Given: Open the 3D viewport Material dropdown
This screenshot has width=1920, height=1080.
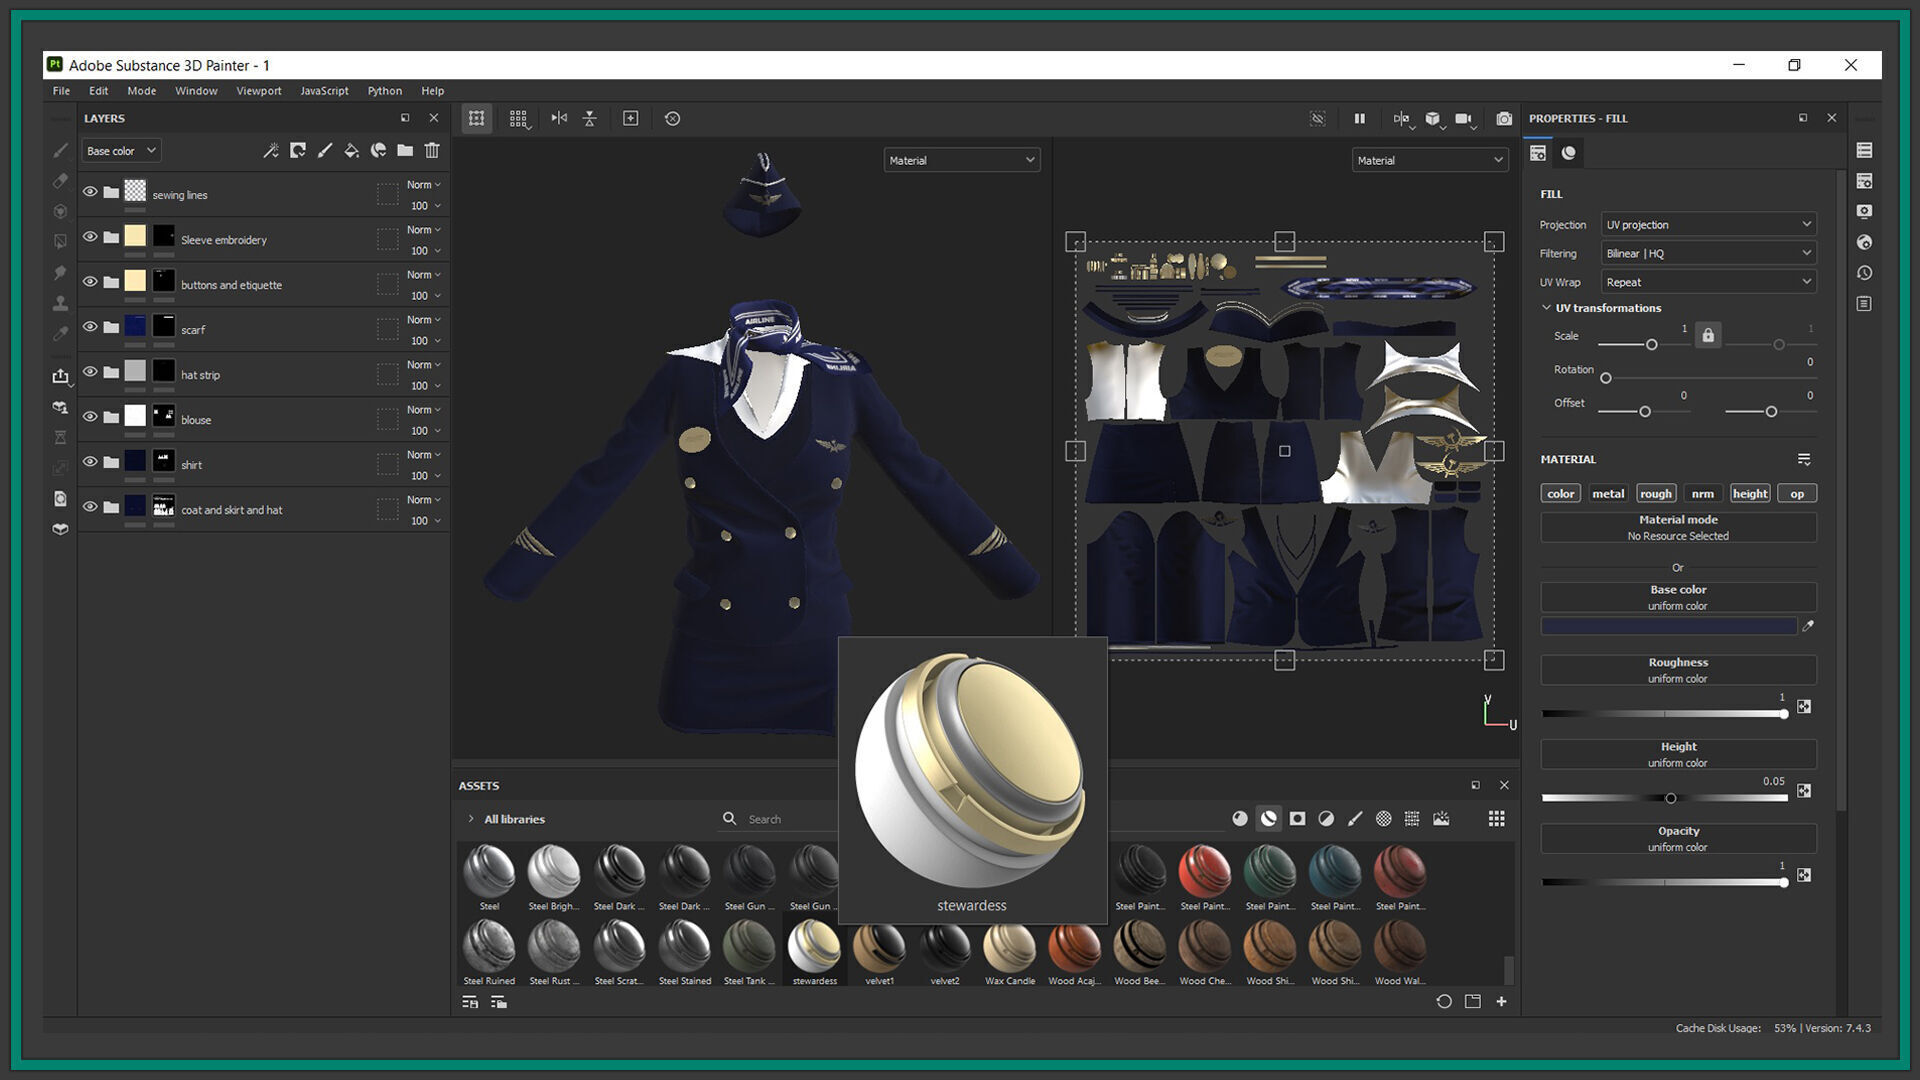Looking at the screenshot, I should (962, 160).
